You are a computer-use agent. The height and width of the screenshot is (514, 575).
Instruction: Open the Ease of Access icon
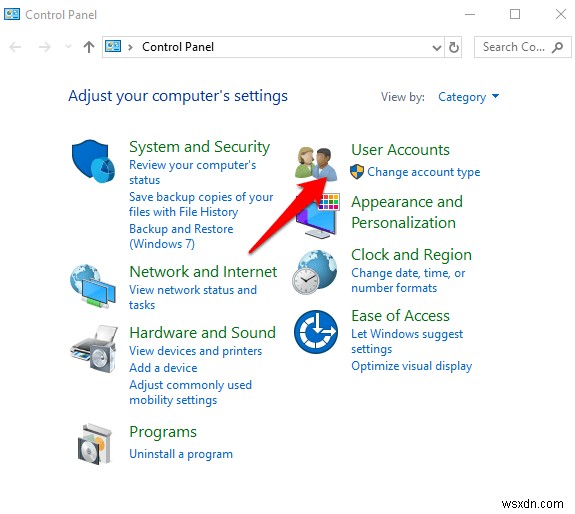pos(316,331)
